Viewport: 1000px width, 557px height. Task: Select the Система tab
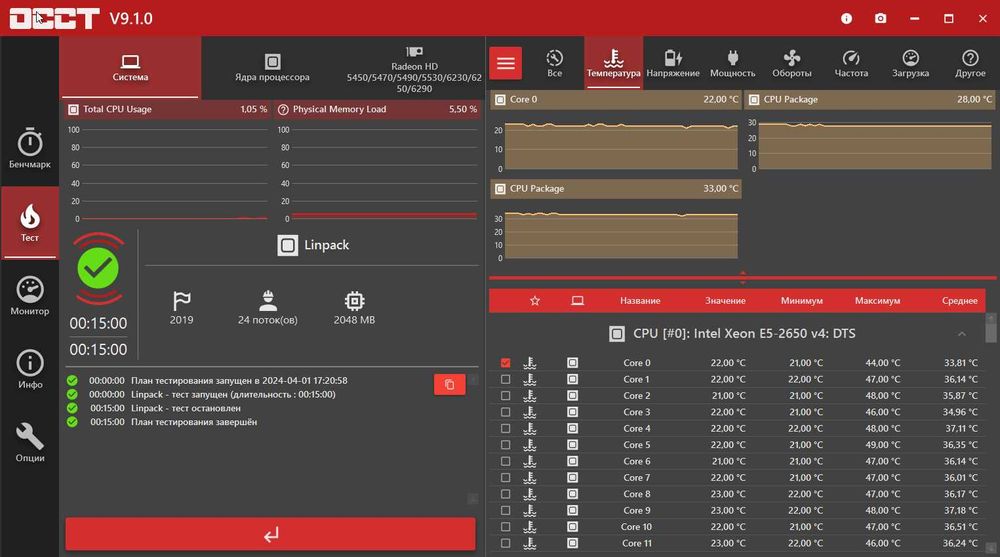coord(130,68)
